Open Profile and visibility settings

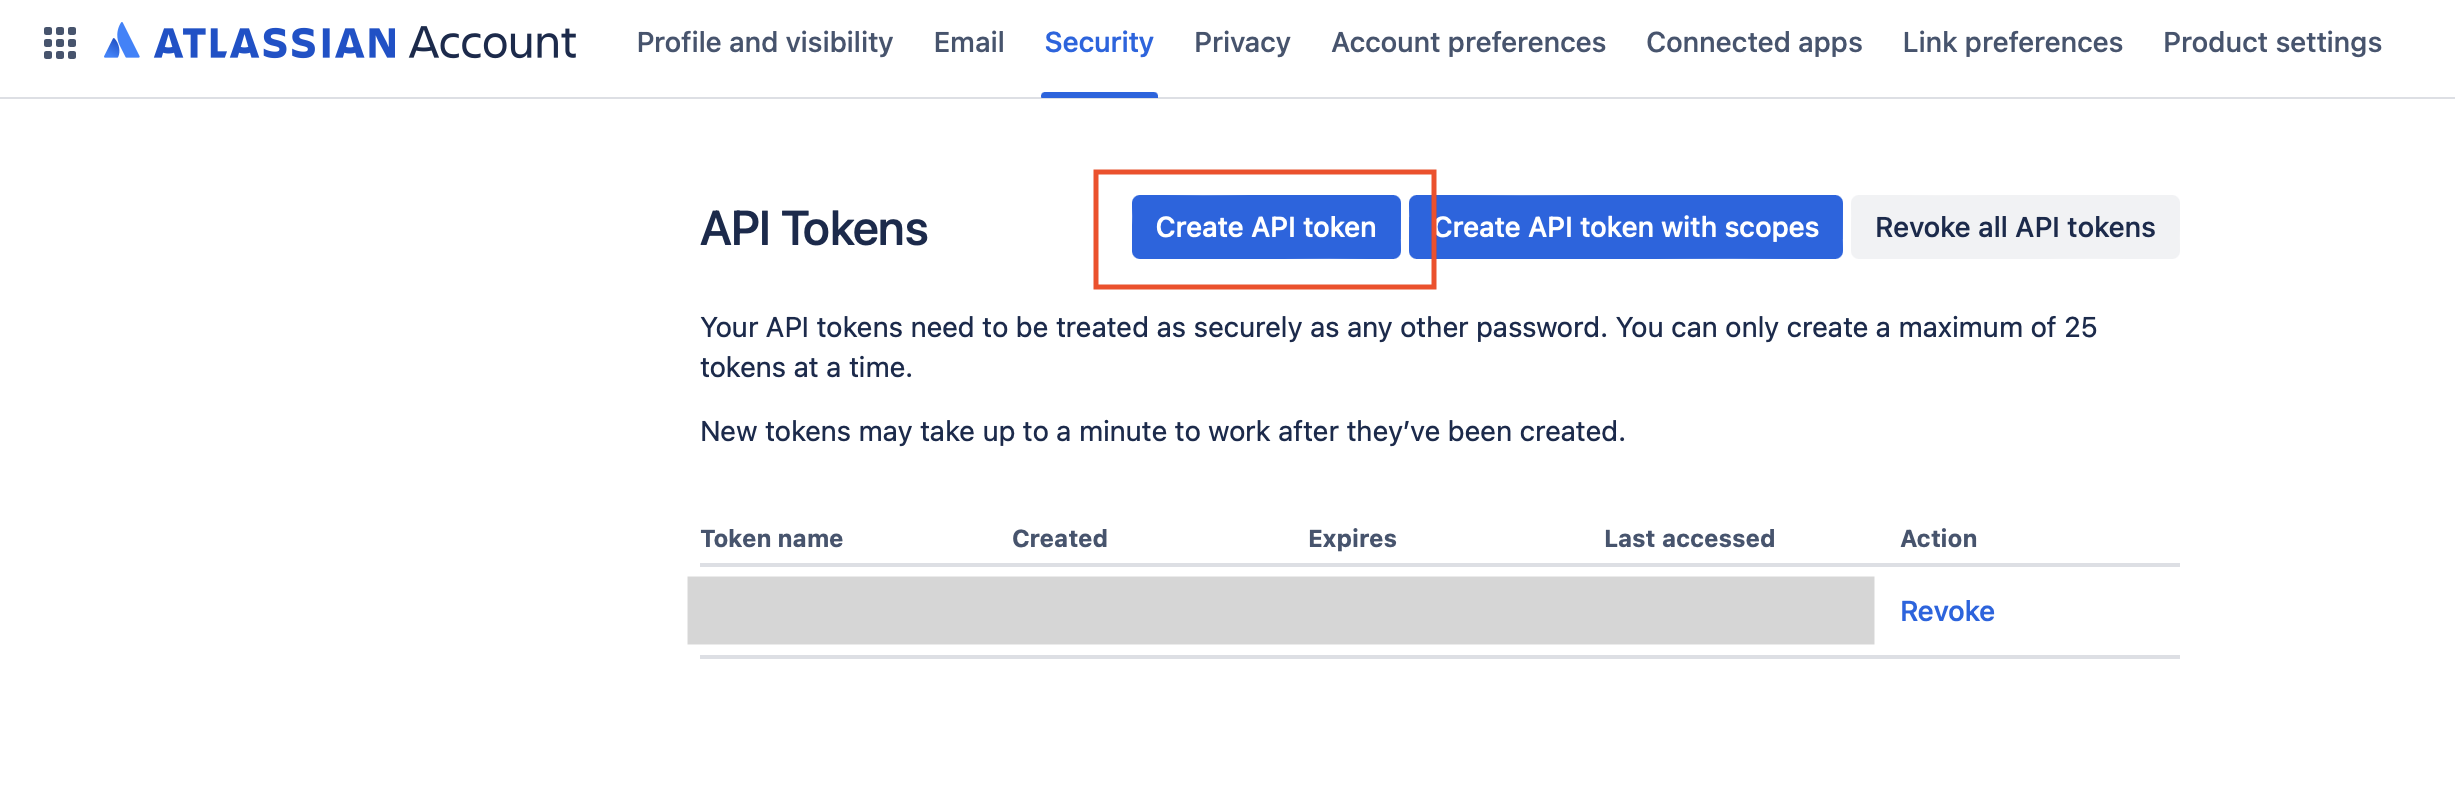point(765,42)
